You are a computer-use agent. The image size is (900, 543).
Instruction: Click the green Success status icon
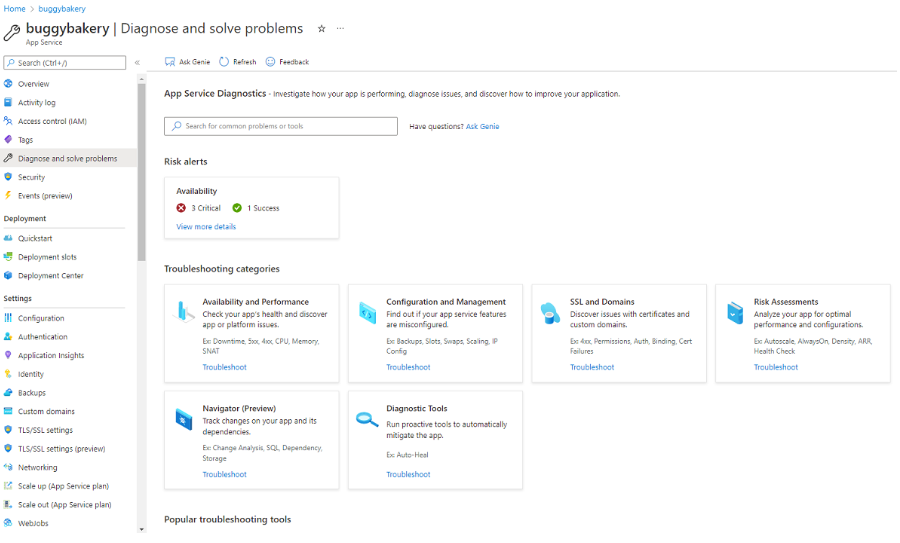click(x=237, y=208)
